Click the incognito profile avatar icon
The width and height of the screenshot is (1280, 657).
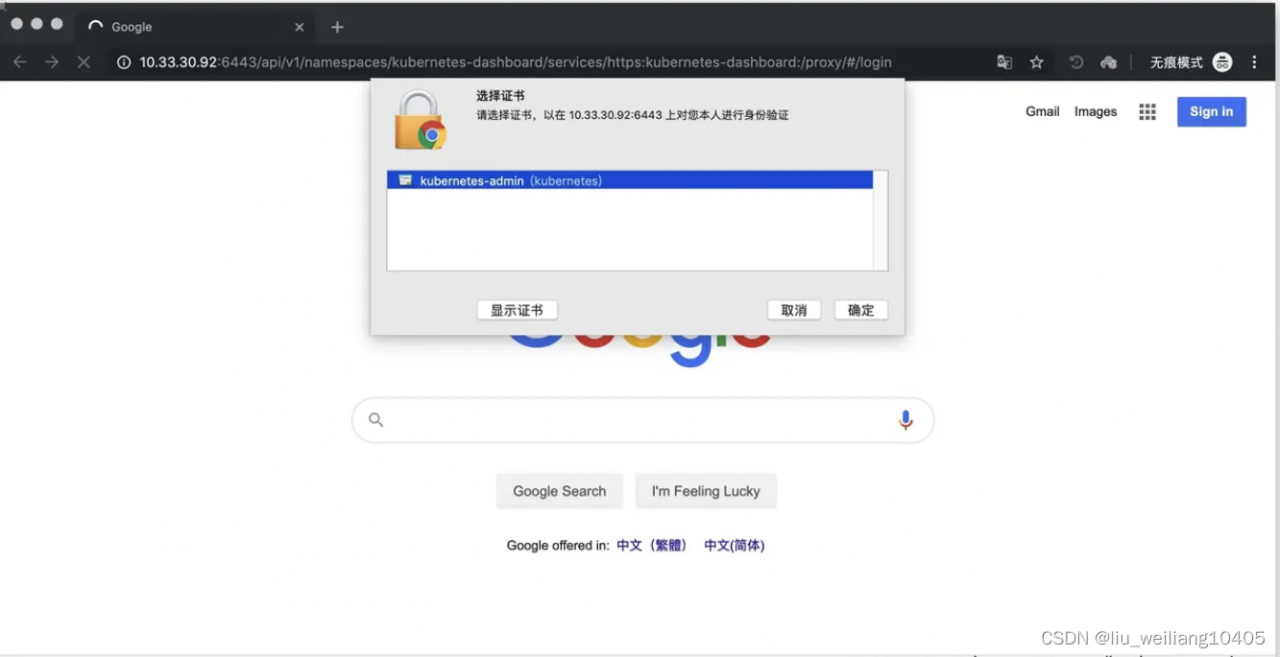(x=1222, y=62)
